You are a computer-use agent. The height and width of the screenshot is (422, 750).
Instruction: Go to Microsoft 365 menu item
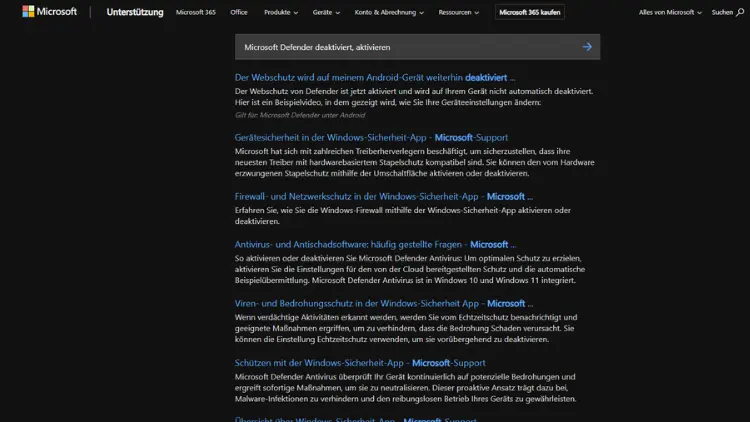click(x=196, y=12)
